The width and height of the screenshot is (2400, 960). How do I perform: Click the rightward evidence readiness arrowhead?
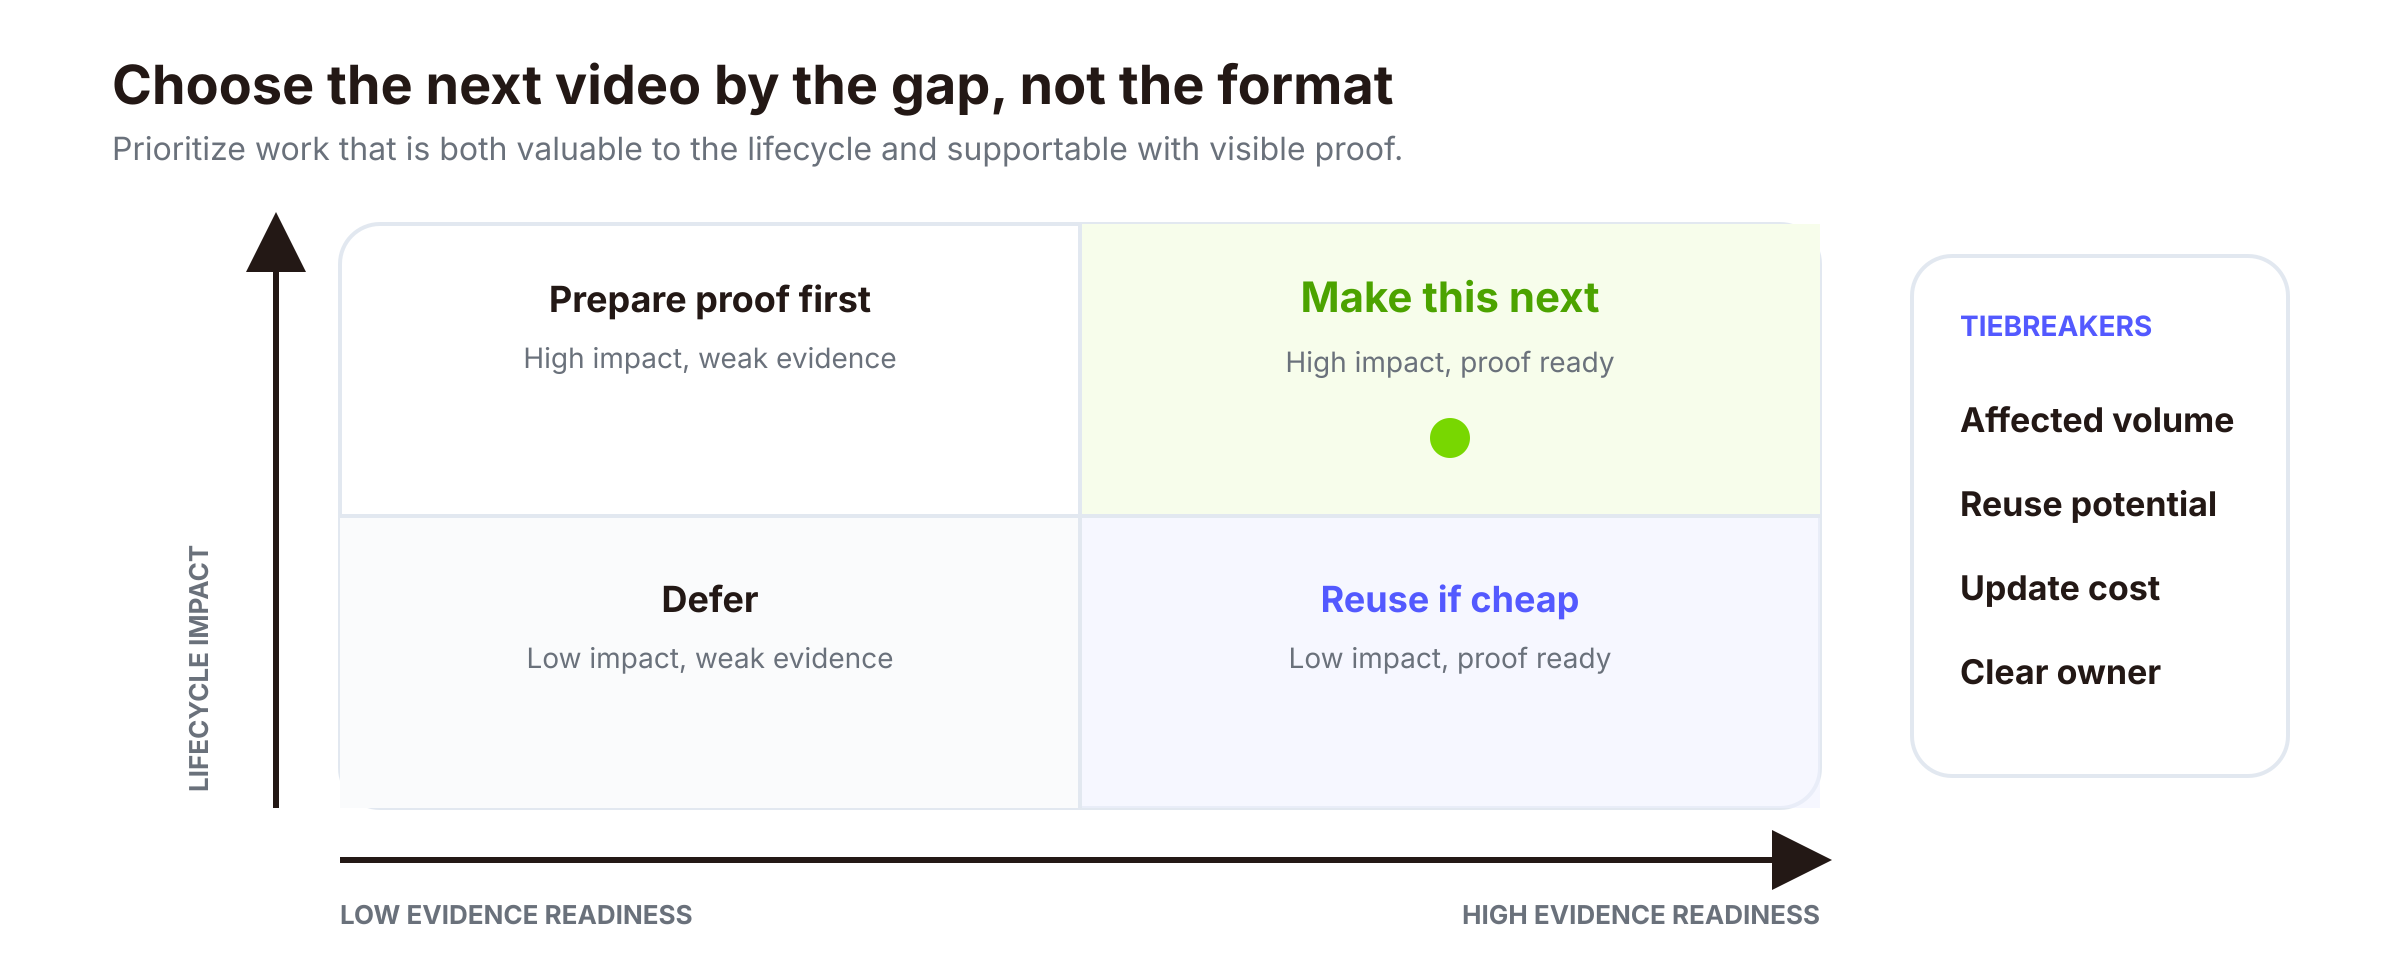click(1801, 859)
